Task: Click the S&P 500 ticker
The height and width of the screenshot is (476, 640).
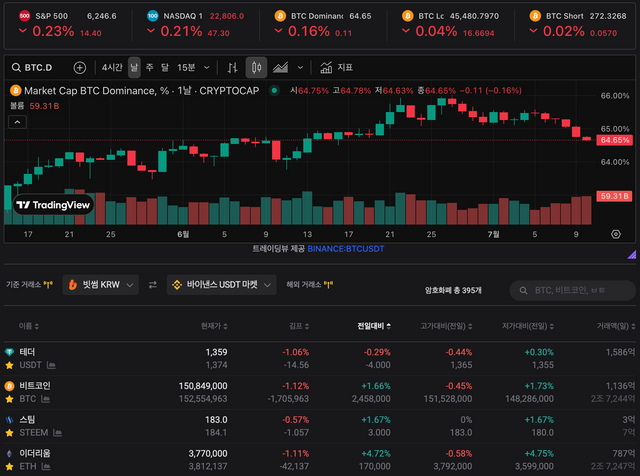Action: coord(68,24)
